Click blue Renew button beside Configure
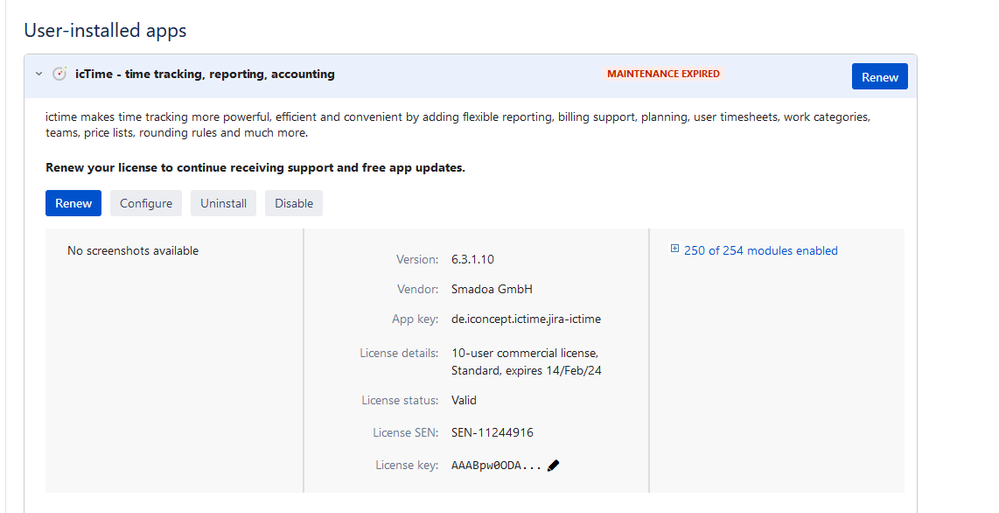This screenshot has height=513, width=999. pos(73,203)
